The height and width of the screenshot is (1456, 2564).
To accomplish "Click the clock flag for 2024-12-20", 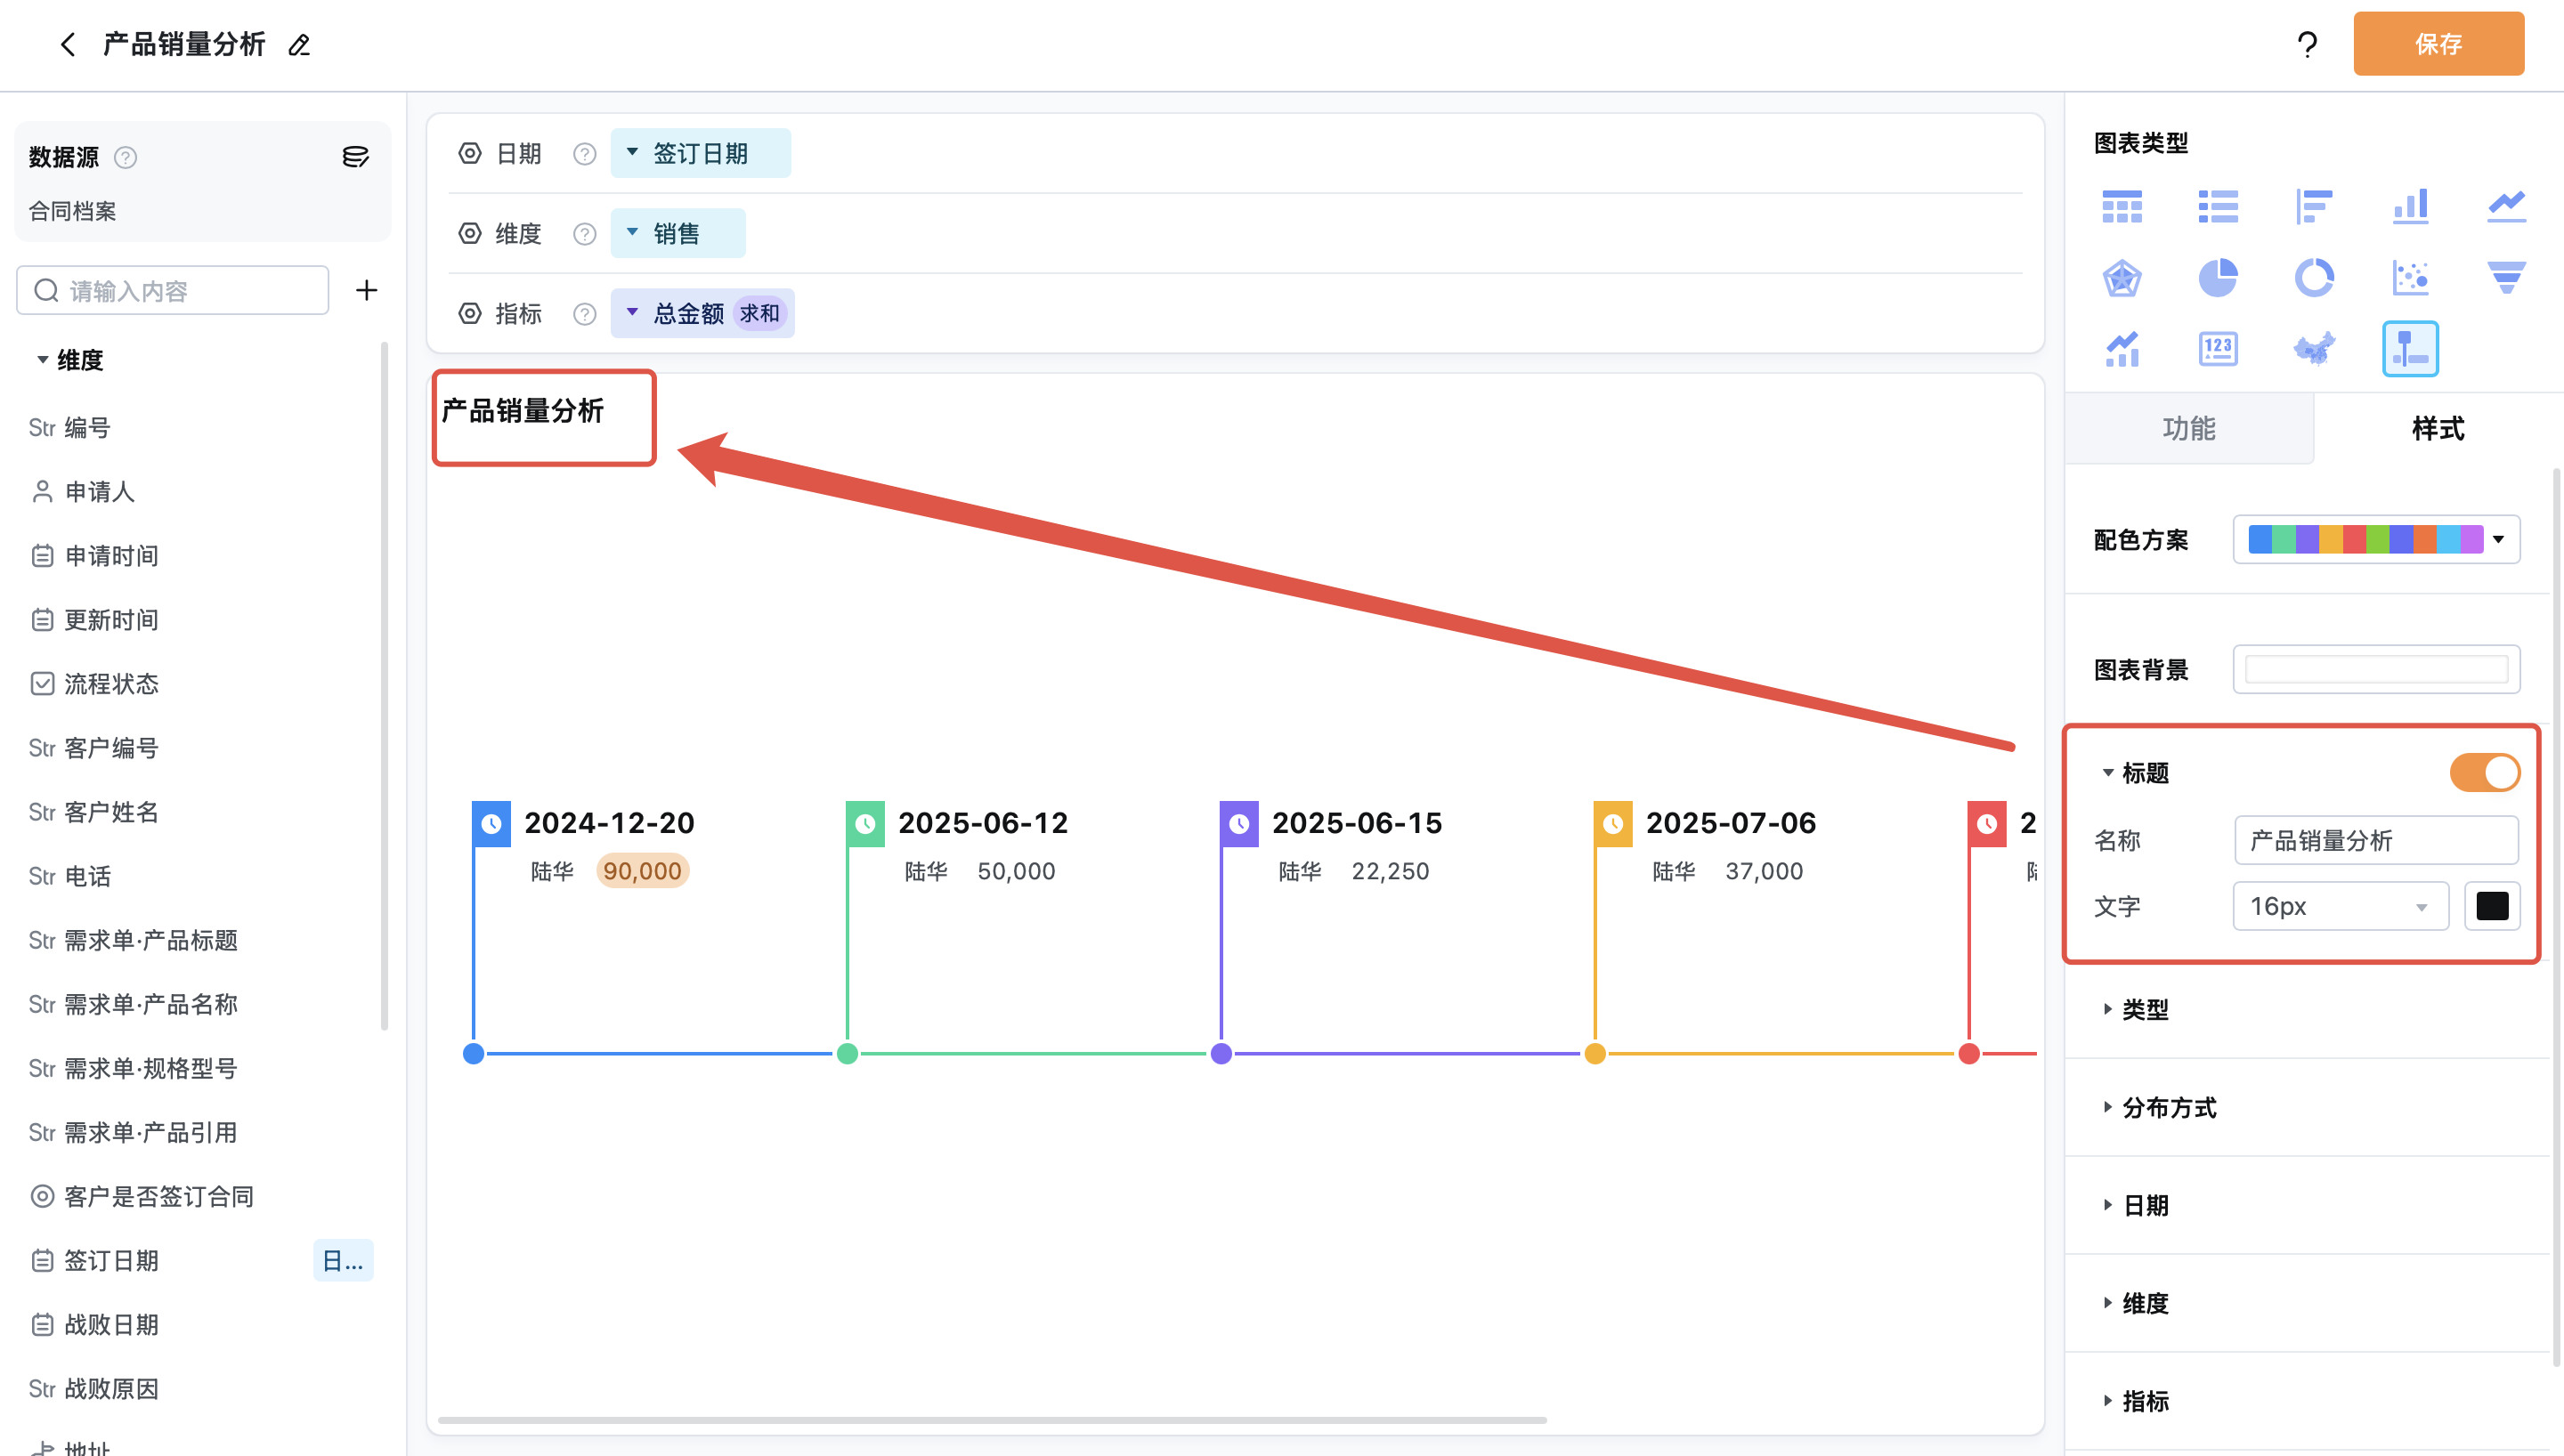I will pos(491,823).
